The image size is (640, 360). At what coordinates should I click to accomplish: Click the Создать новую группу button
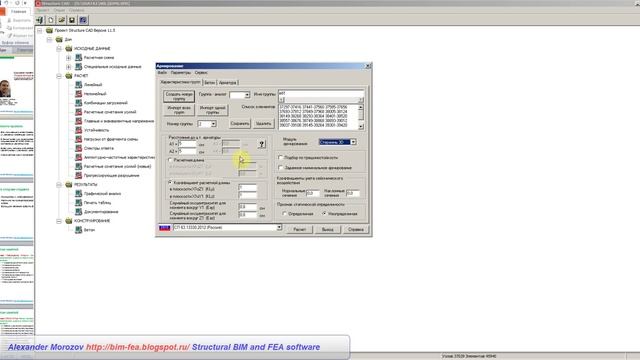click(179, 96)
